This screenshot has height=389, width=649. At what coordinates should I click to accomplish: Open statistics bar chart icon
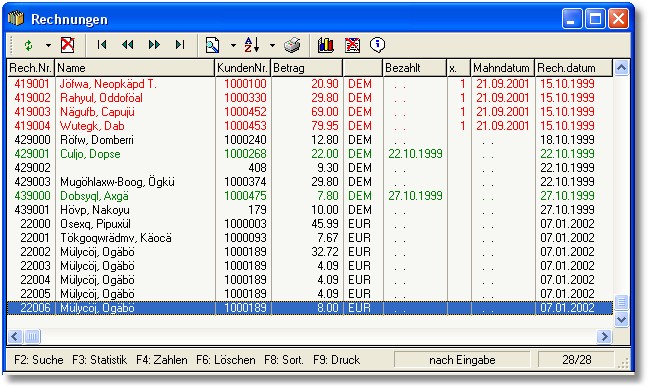[x=326, y=45]
